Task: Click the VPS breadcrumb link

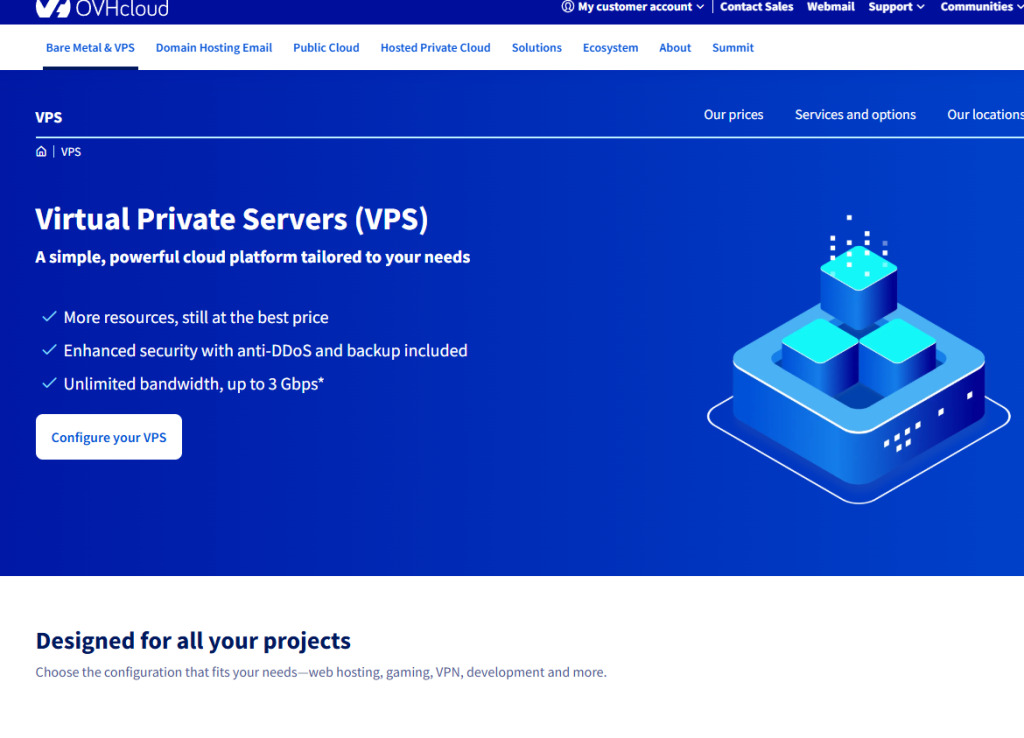Action: [71, 152]
